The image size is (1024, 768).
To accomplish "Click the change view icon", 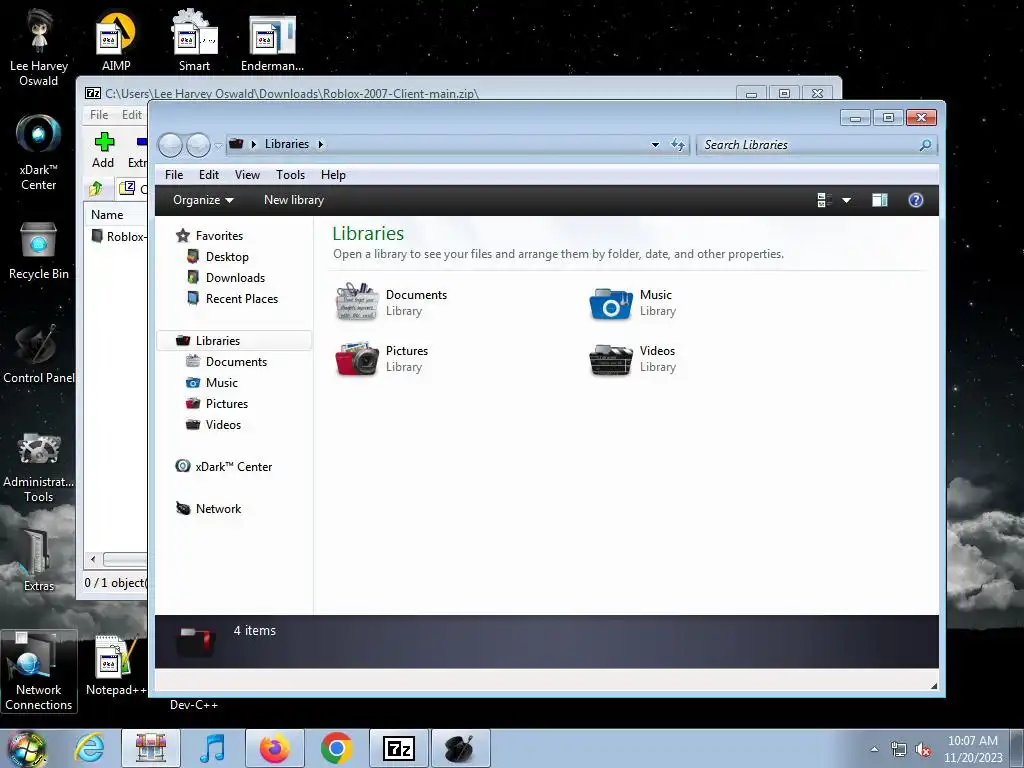I will click(824, 200).
